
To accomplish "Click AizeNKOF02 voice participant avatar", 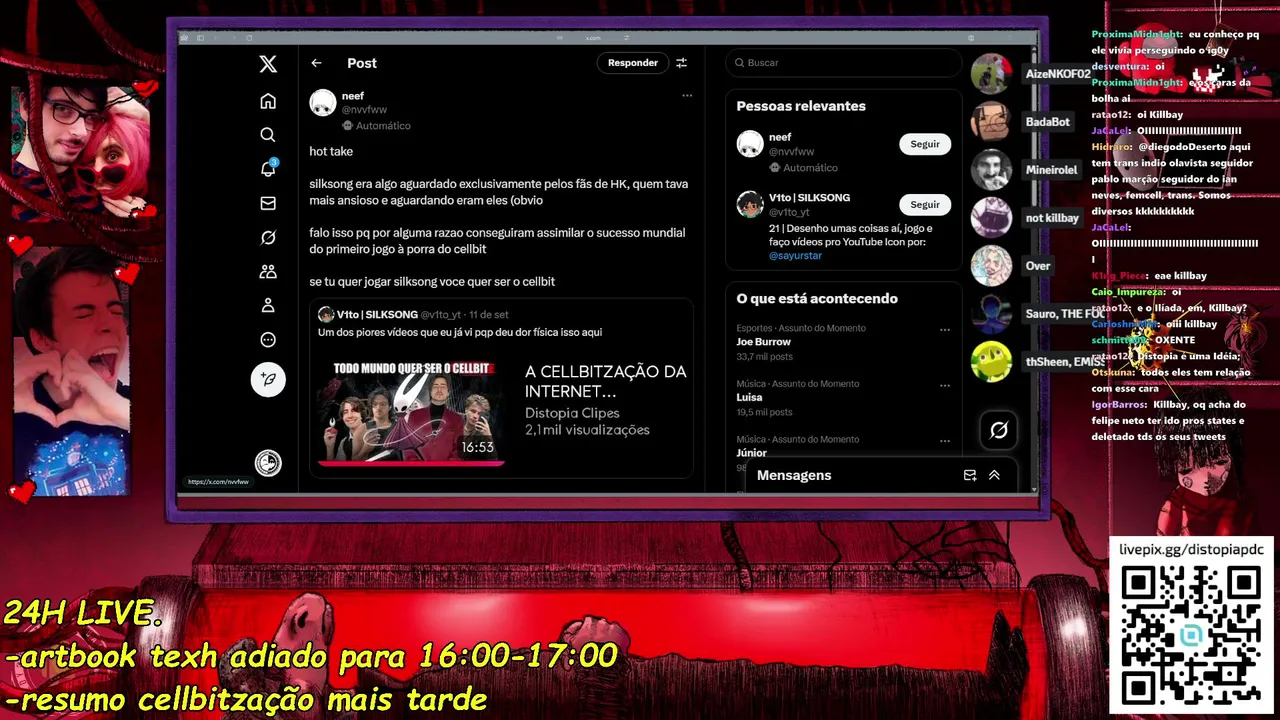I will [991, 74].
